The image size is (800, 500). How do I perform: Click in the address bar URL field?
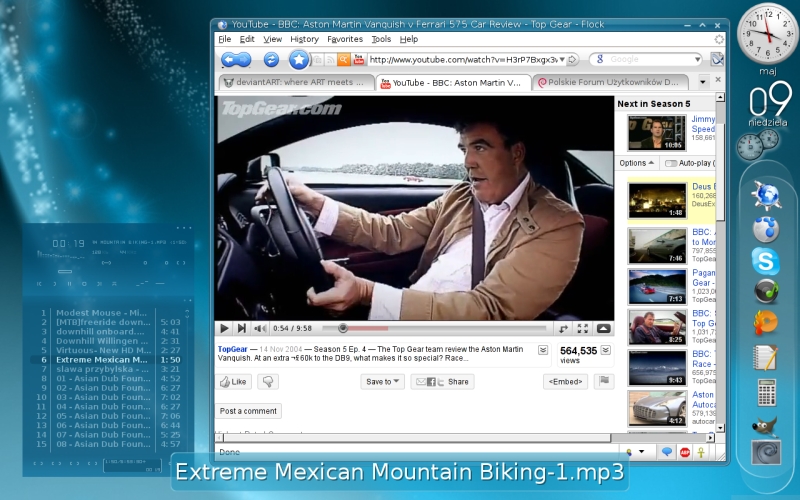pyautogui.click(x=464, y=60)
